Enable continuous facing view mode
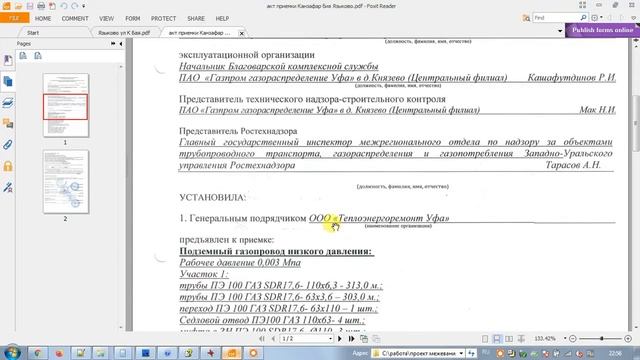Screen dimensions: 640x360 521,339
